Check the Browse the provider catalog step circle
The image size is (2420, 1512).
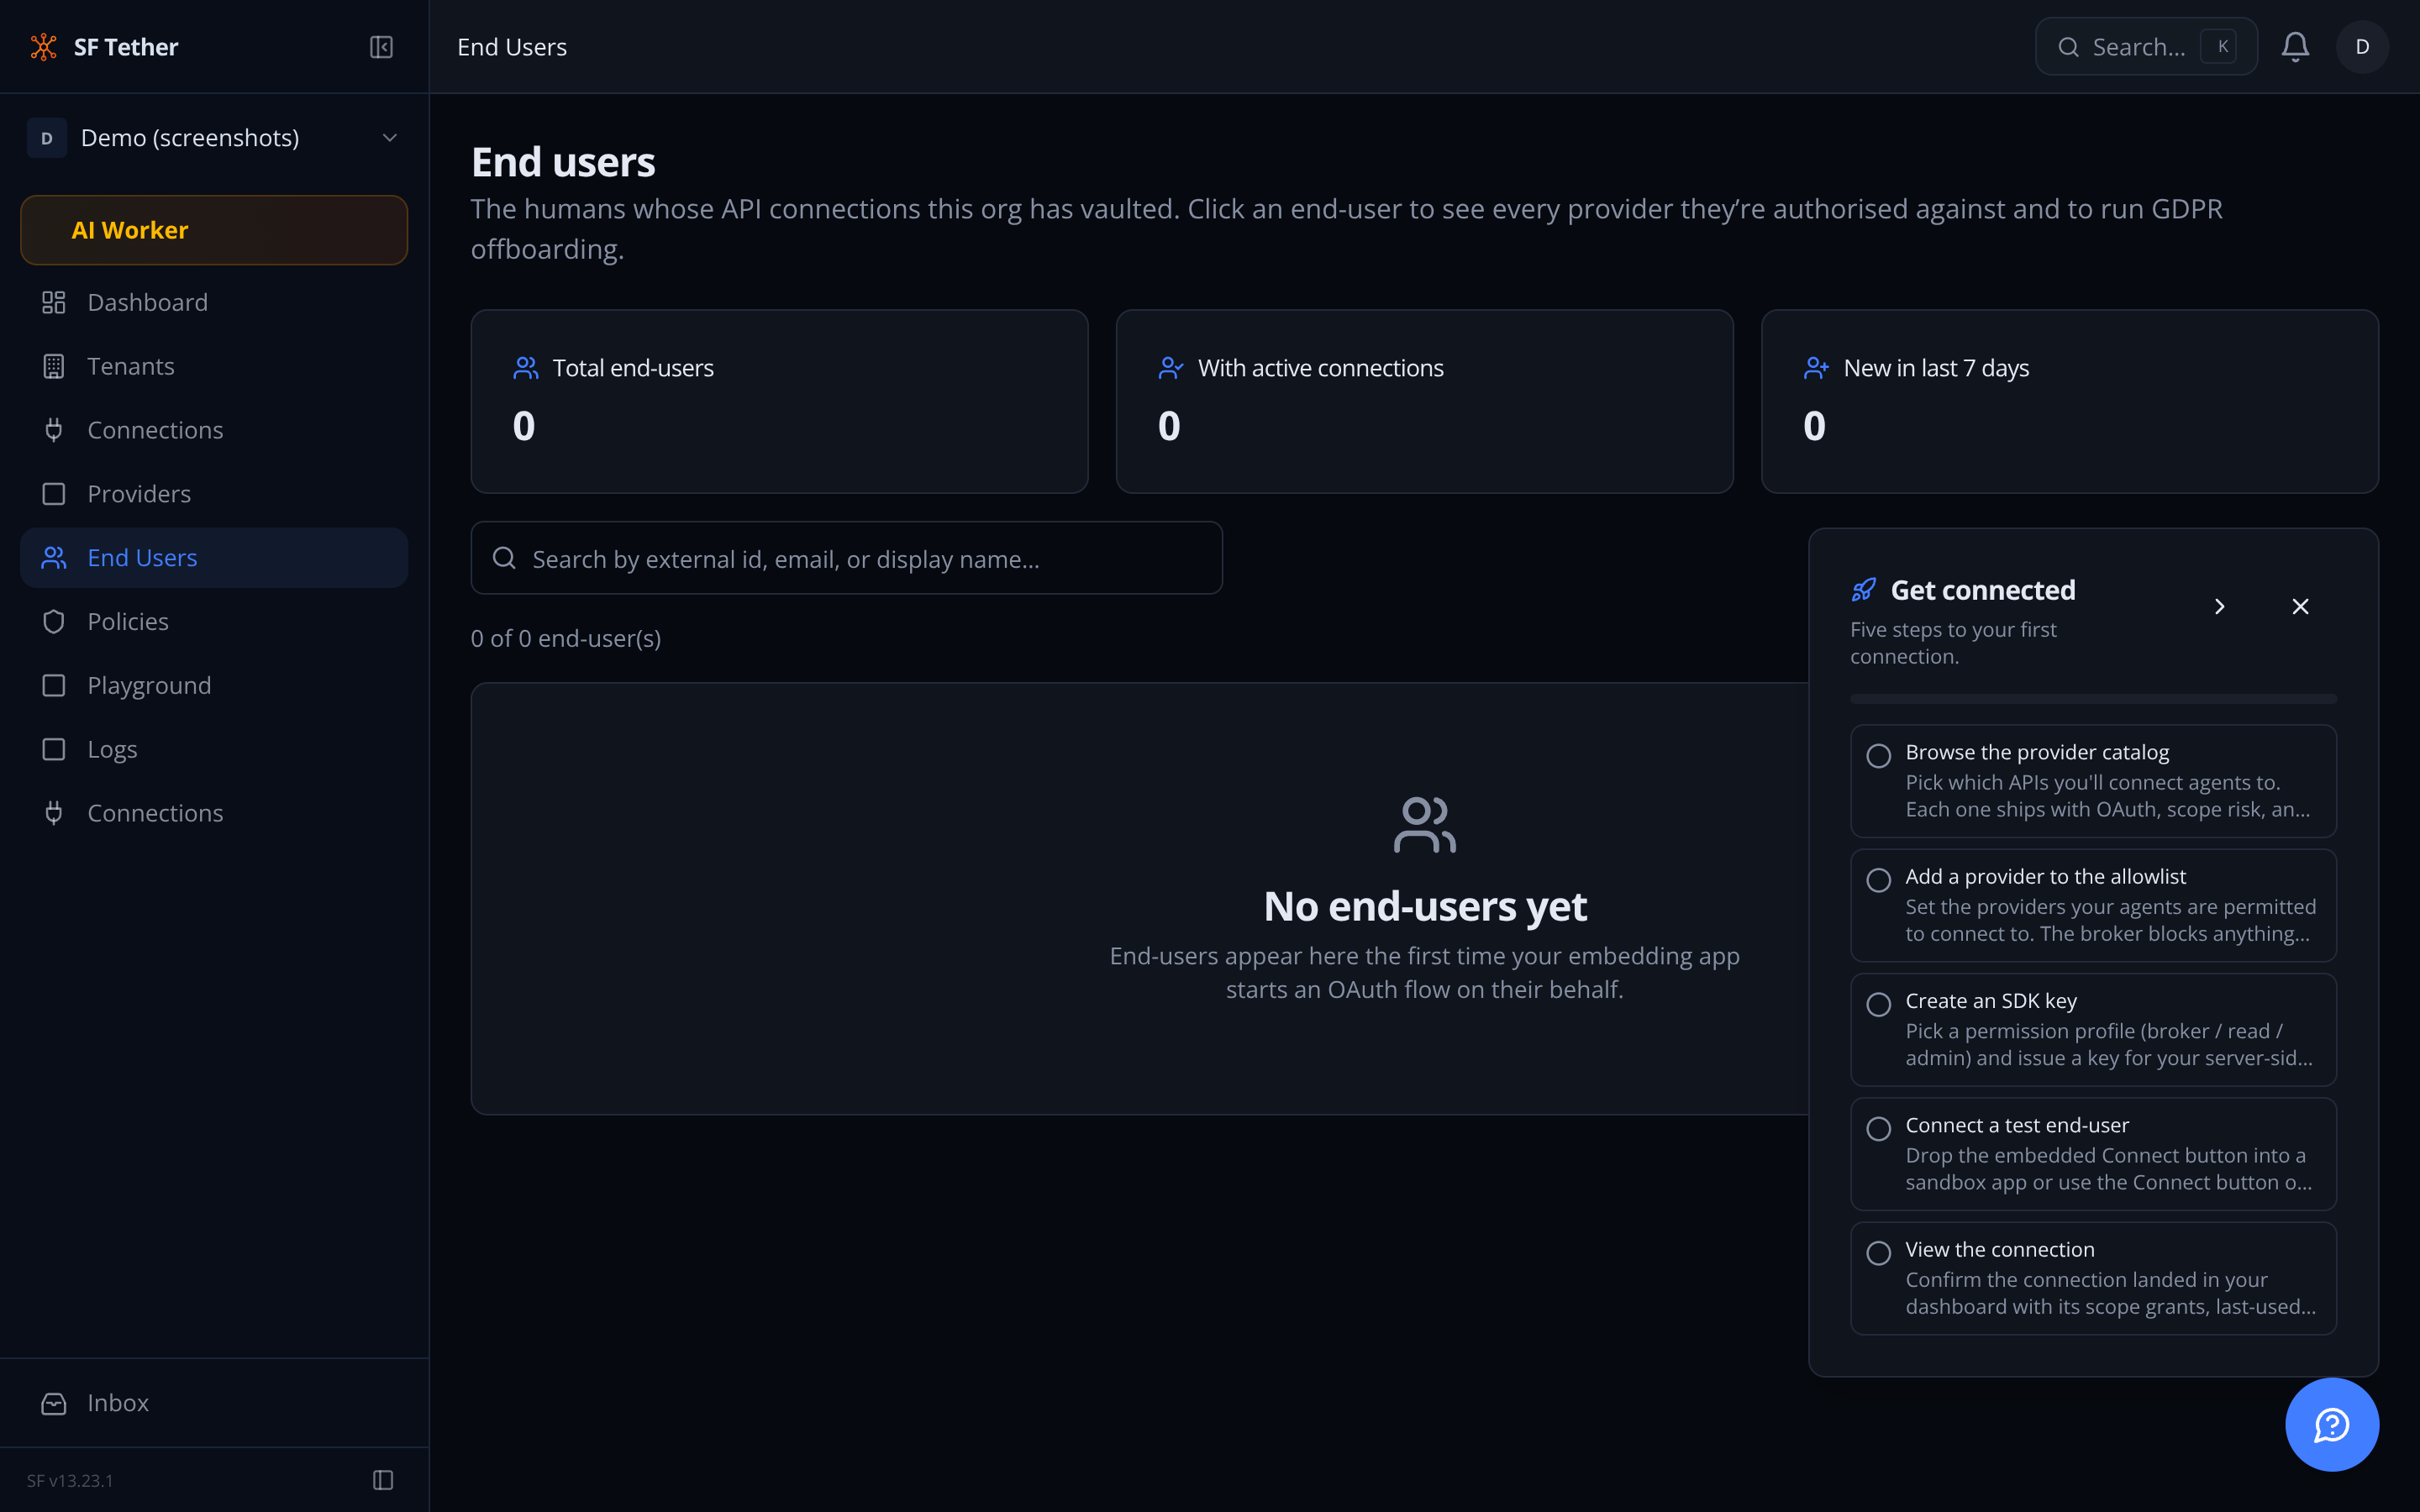click(x=1879, y=756)
